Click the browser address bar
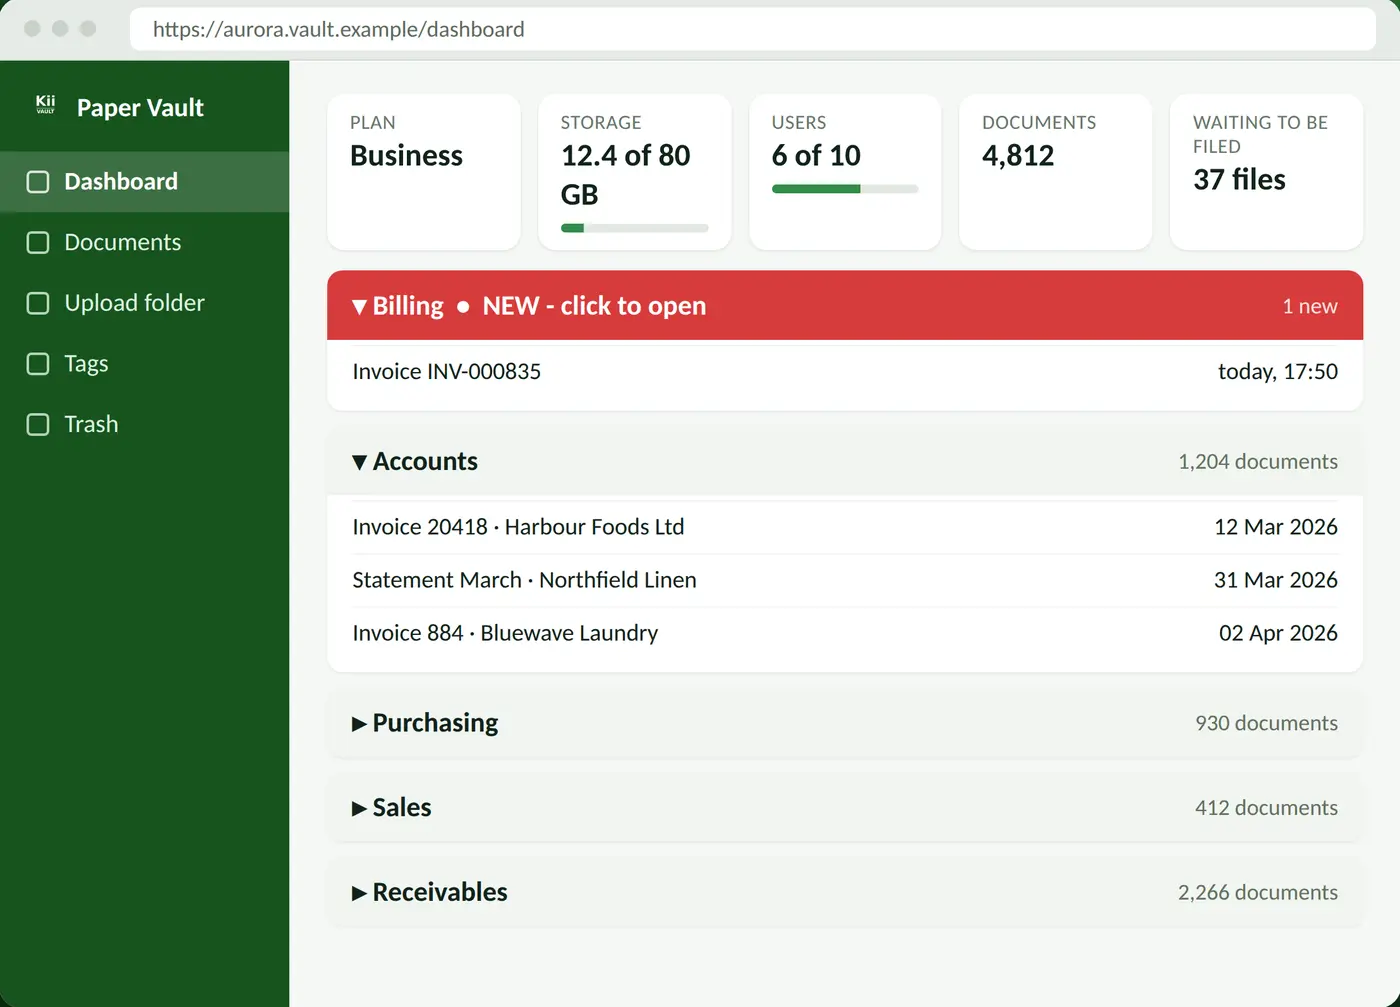The width and height of the screenshot is (1400, 1007). pyautogui.click(x=753, y=29)
